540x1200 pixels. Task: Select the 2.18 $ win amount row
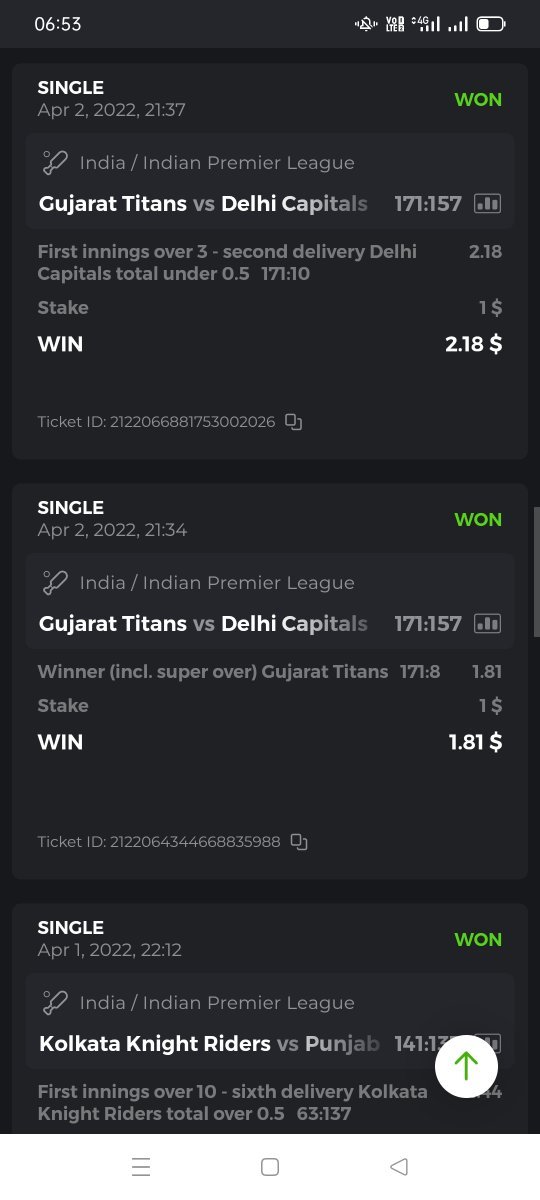[x=270, y=344]
